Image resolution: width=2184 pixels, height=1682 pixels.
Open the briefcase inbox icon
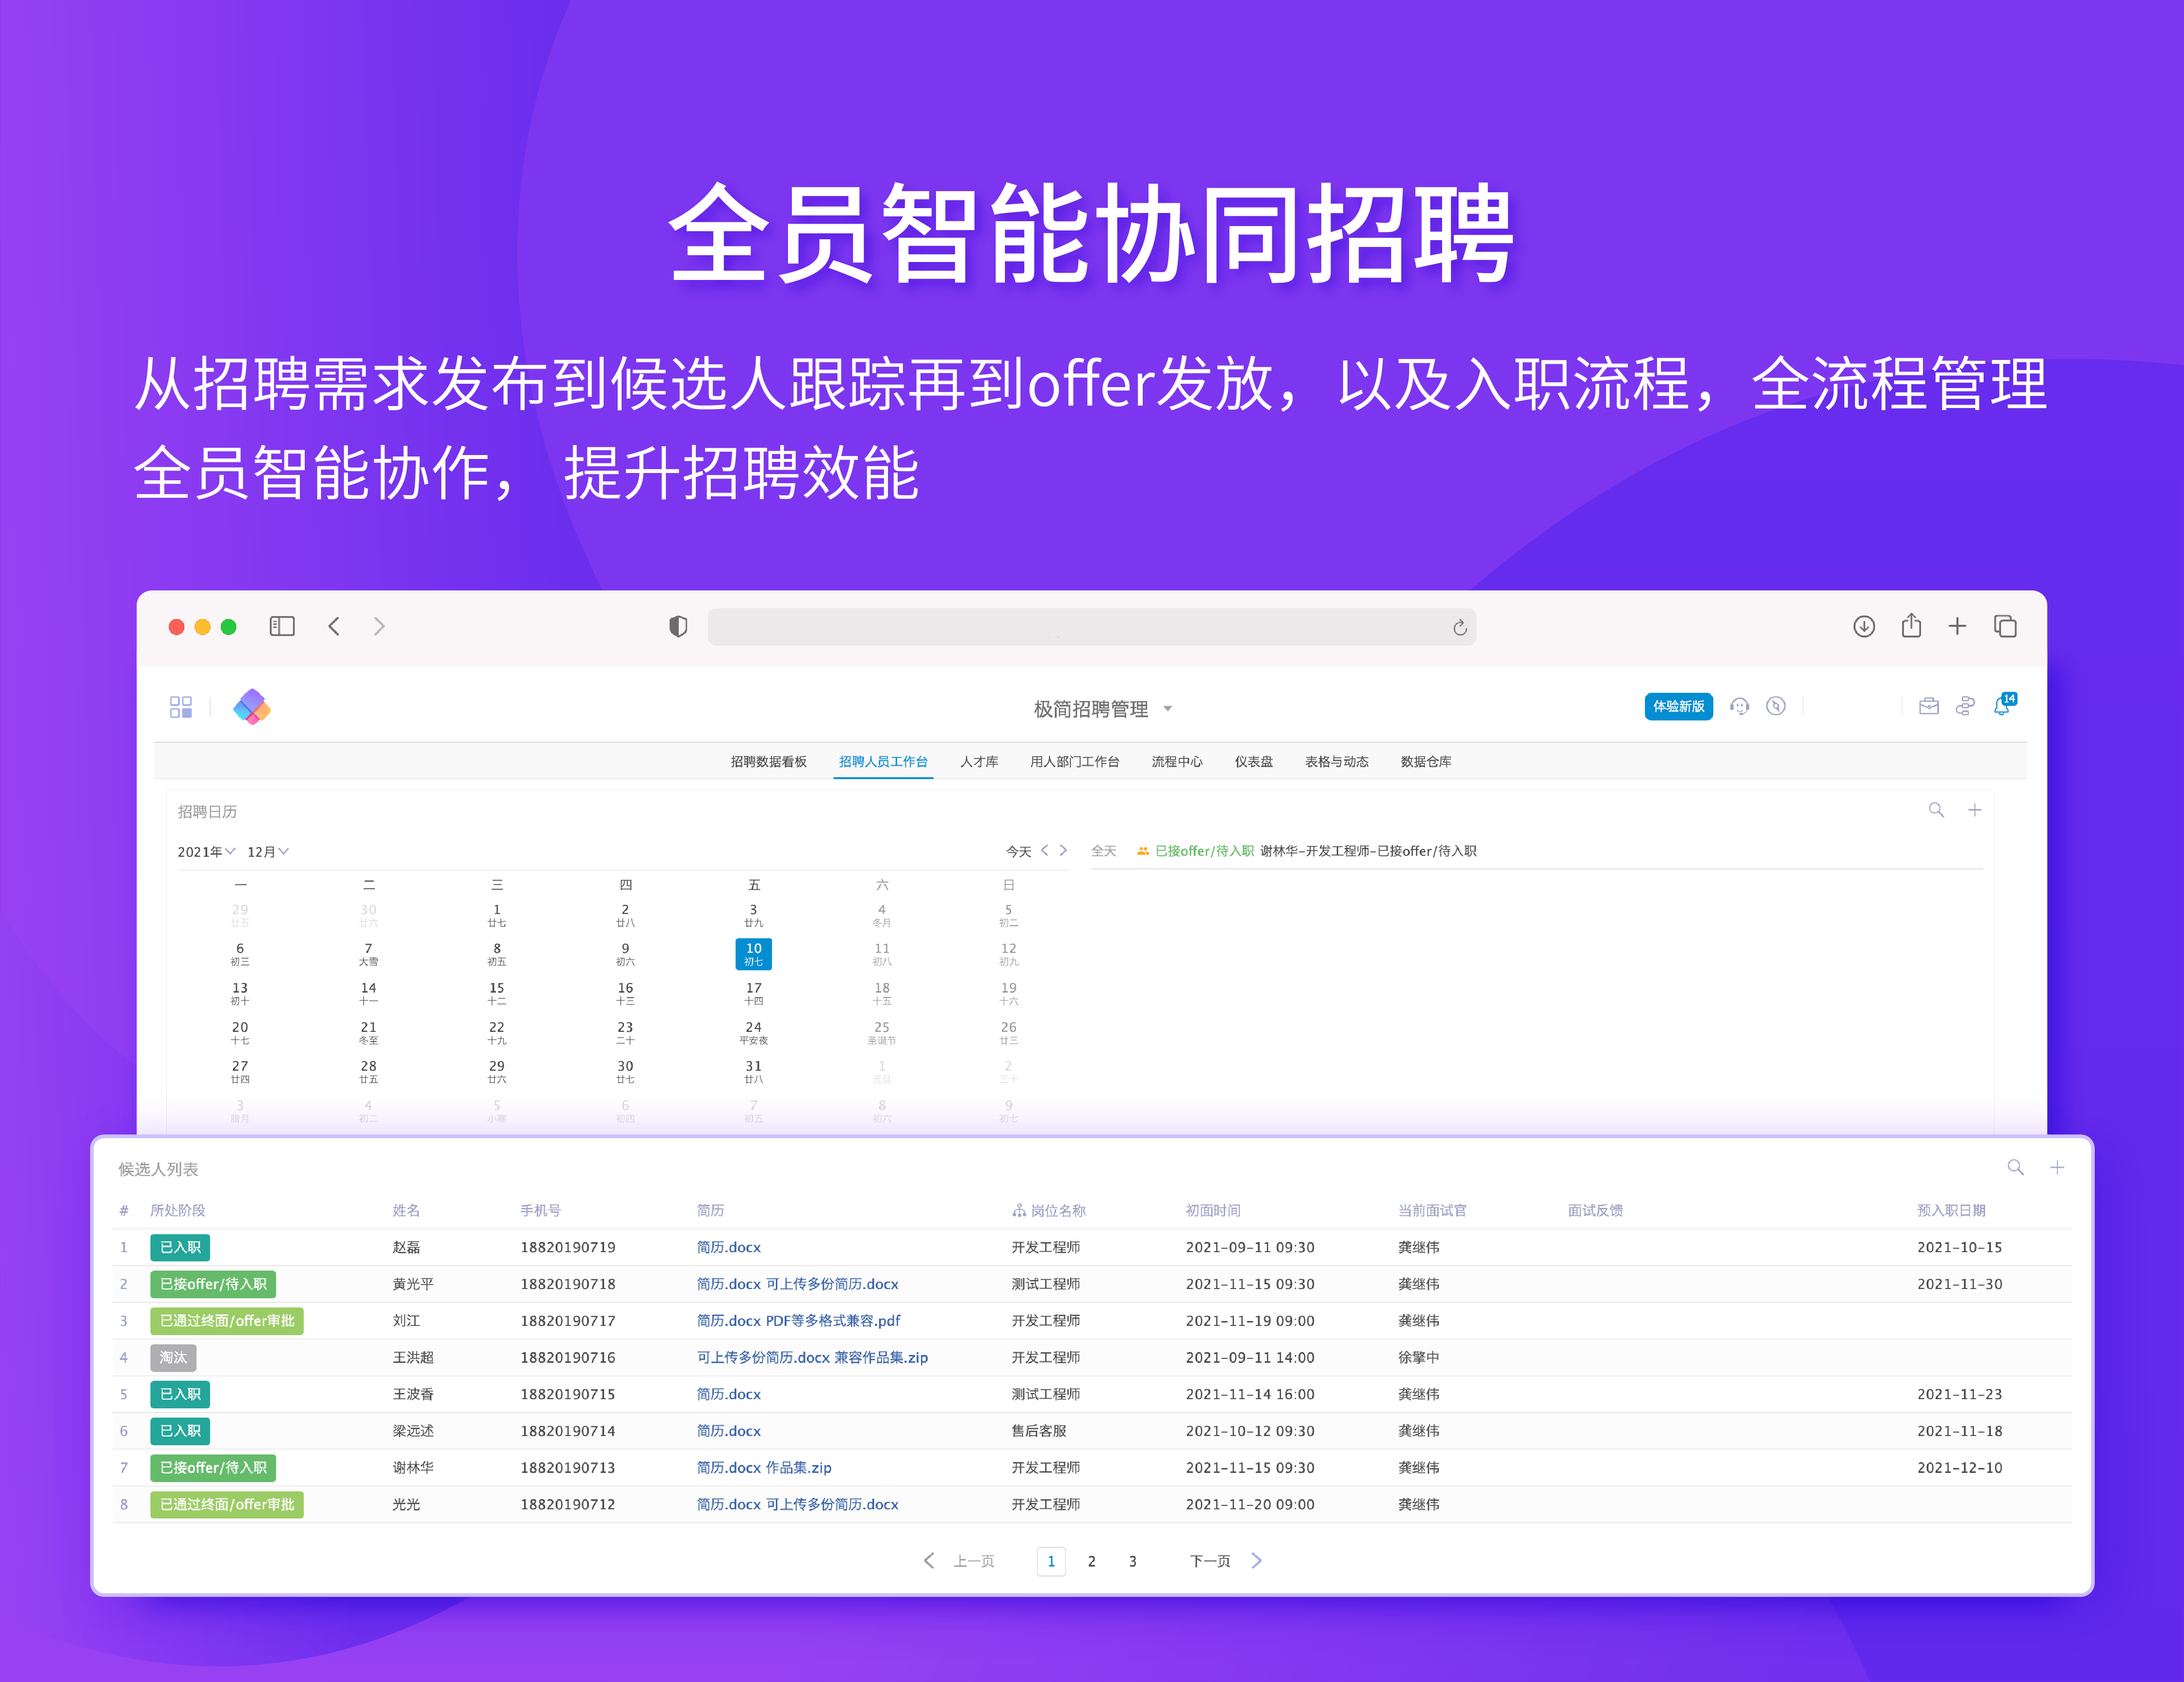[1929, 706]
